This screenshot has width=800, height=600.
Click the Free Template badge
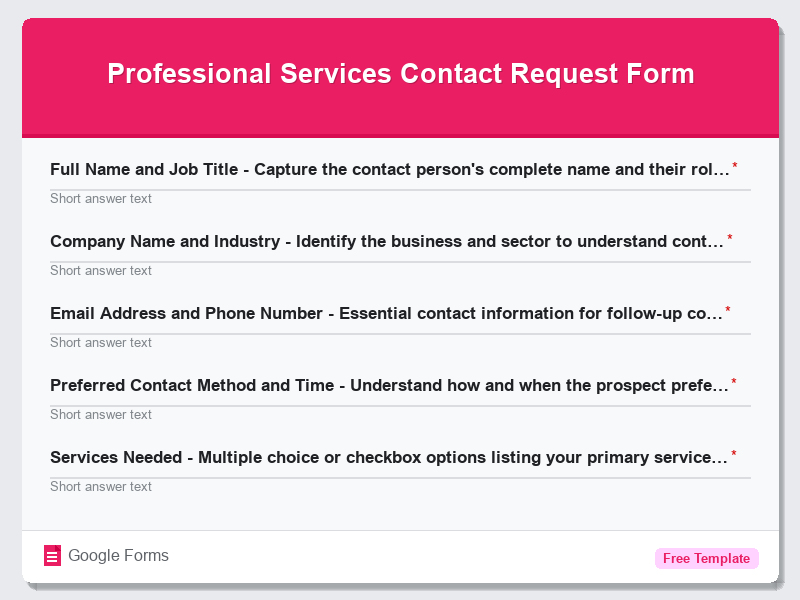[x=706, y=558]
